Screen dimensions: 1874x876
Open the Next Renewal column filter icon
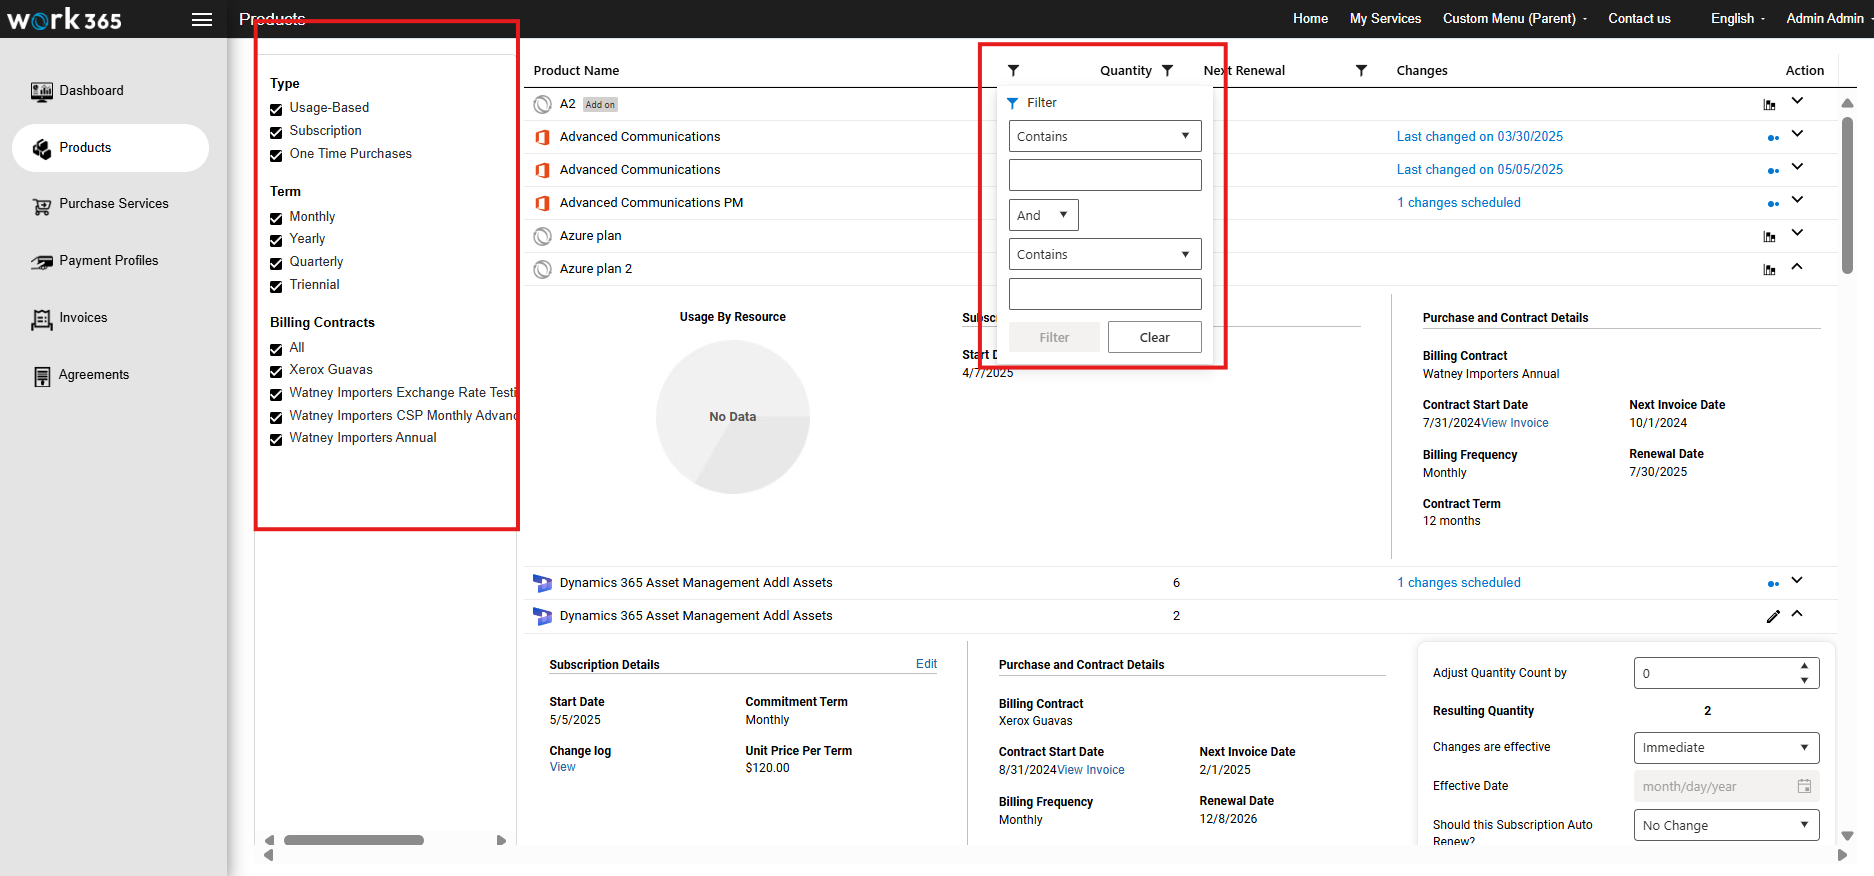pyautogui.click(x=1361, y=71)
